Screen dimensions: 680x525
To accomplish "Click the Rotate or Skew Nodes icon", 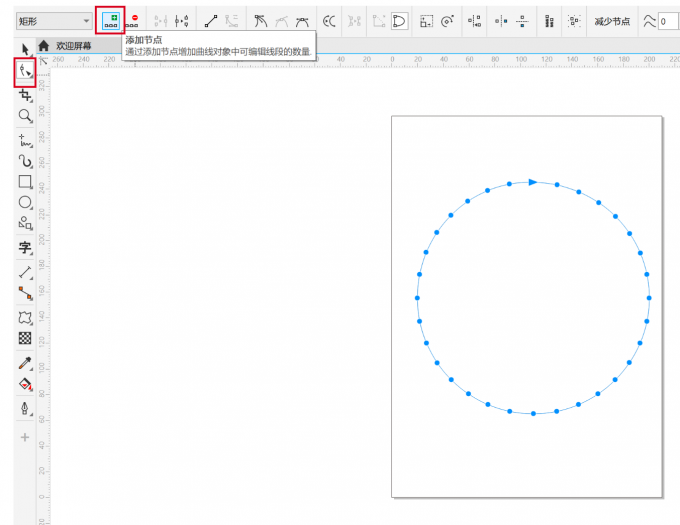I will [447, 21].
